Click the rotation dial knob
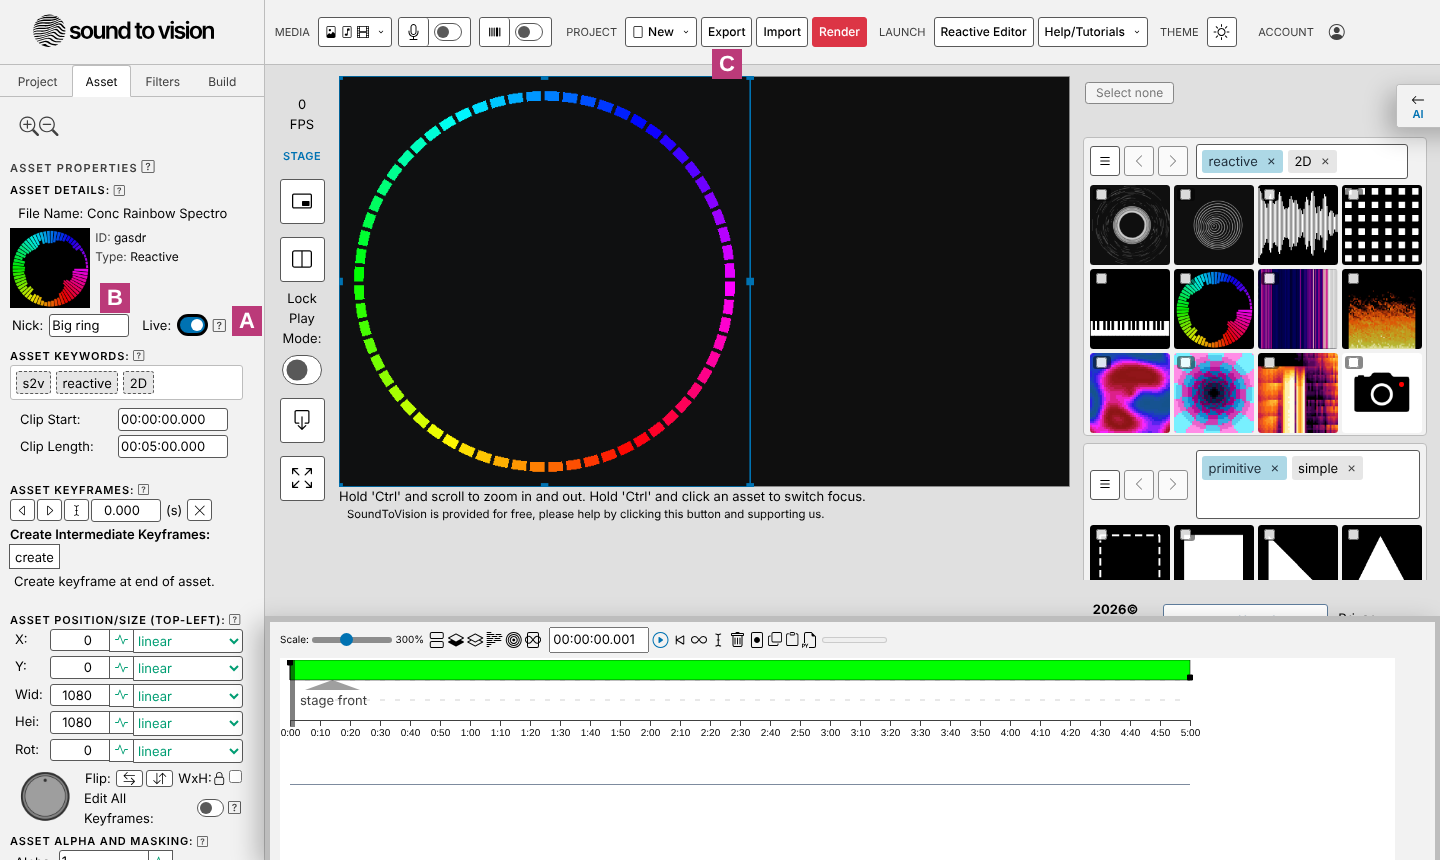This screenshot has height=860, width=1440. [45, 796]
